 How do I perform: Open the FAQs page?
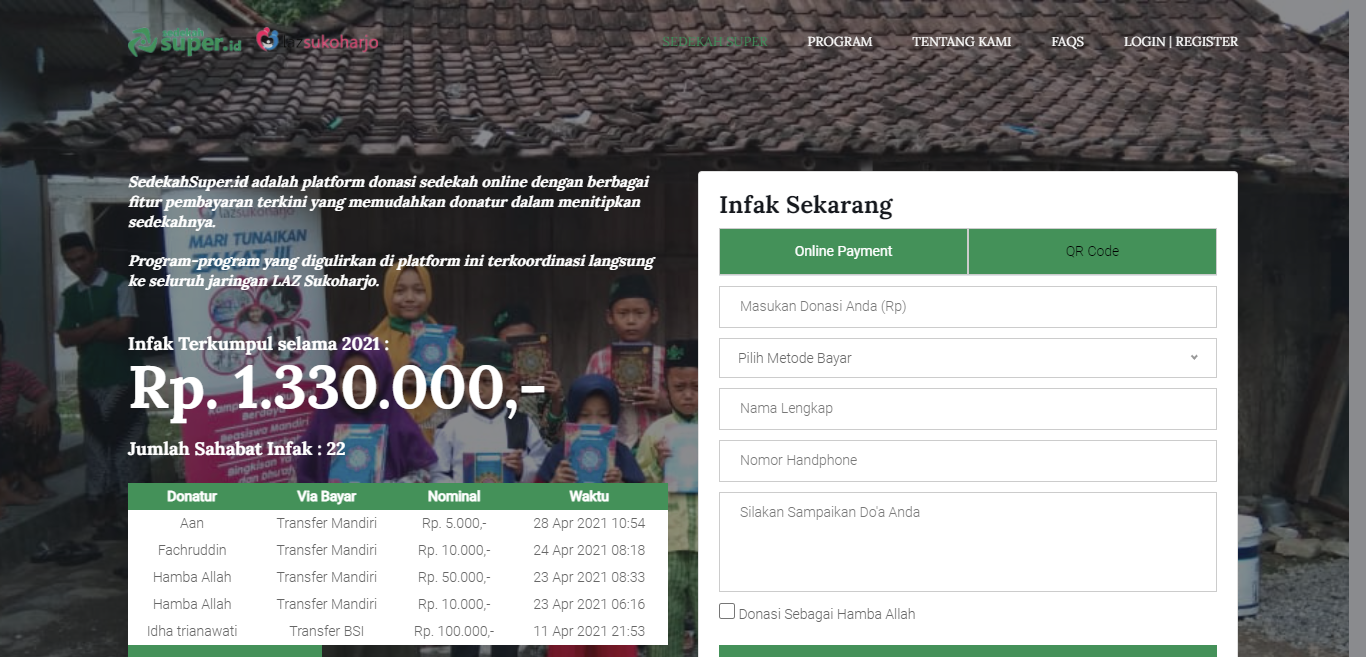click(1068, 42)
